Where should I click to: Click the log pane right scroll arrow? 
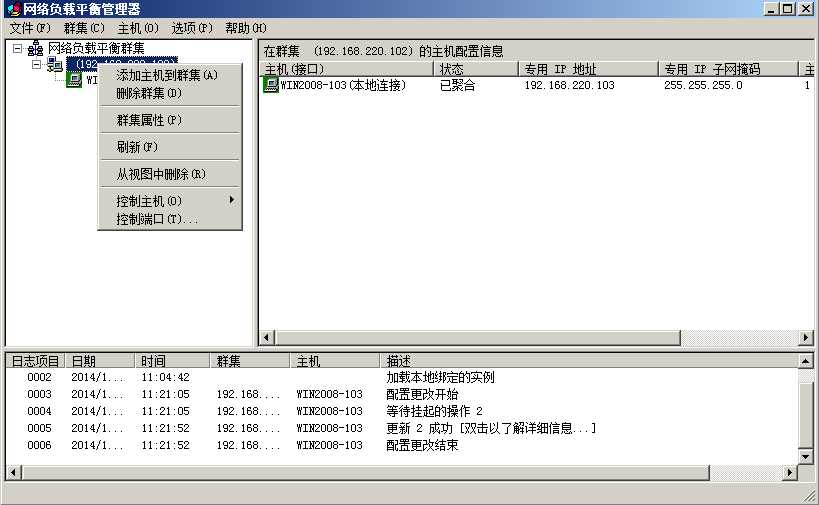click(790, 473)
